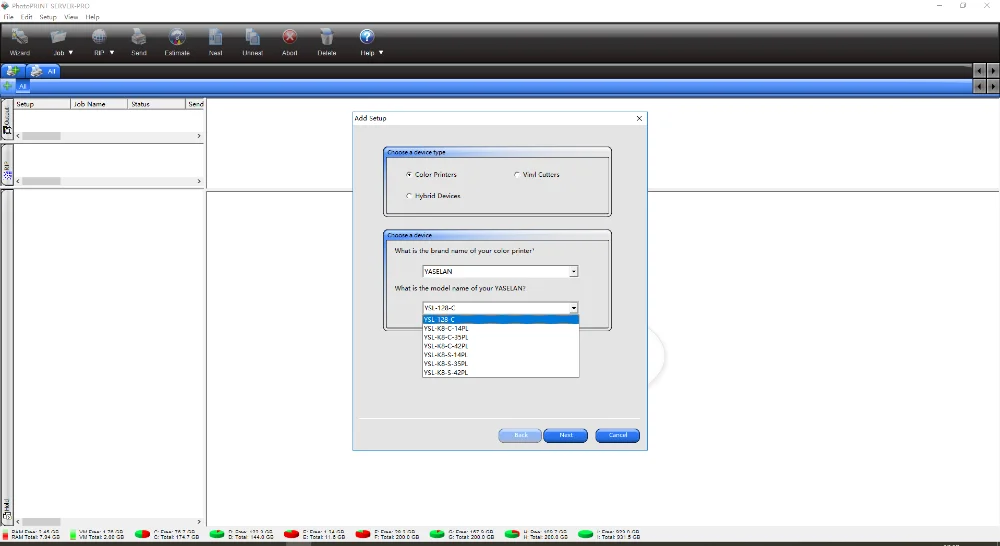Viewport: 1000px width, 546px height.
Task: Choose YSL-KB-S-14PL from model list
Action: point(501,355)
